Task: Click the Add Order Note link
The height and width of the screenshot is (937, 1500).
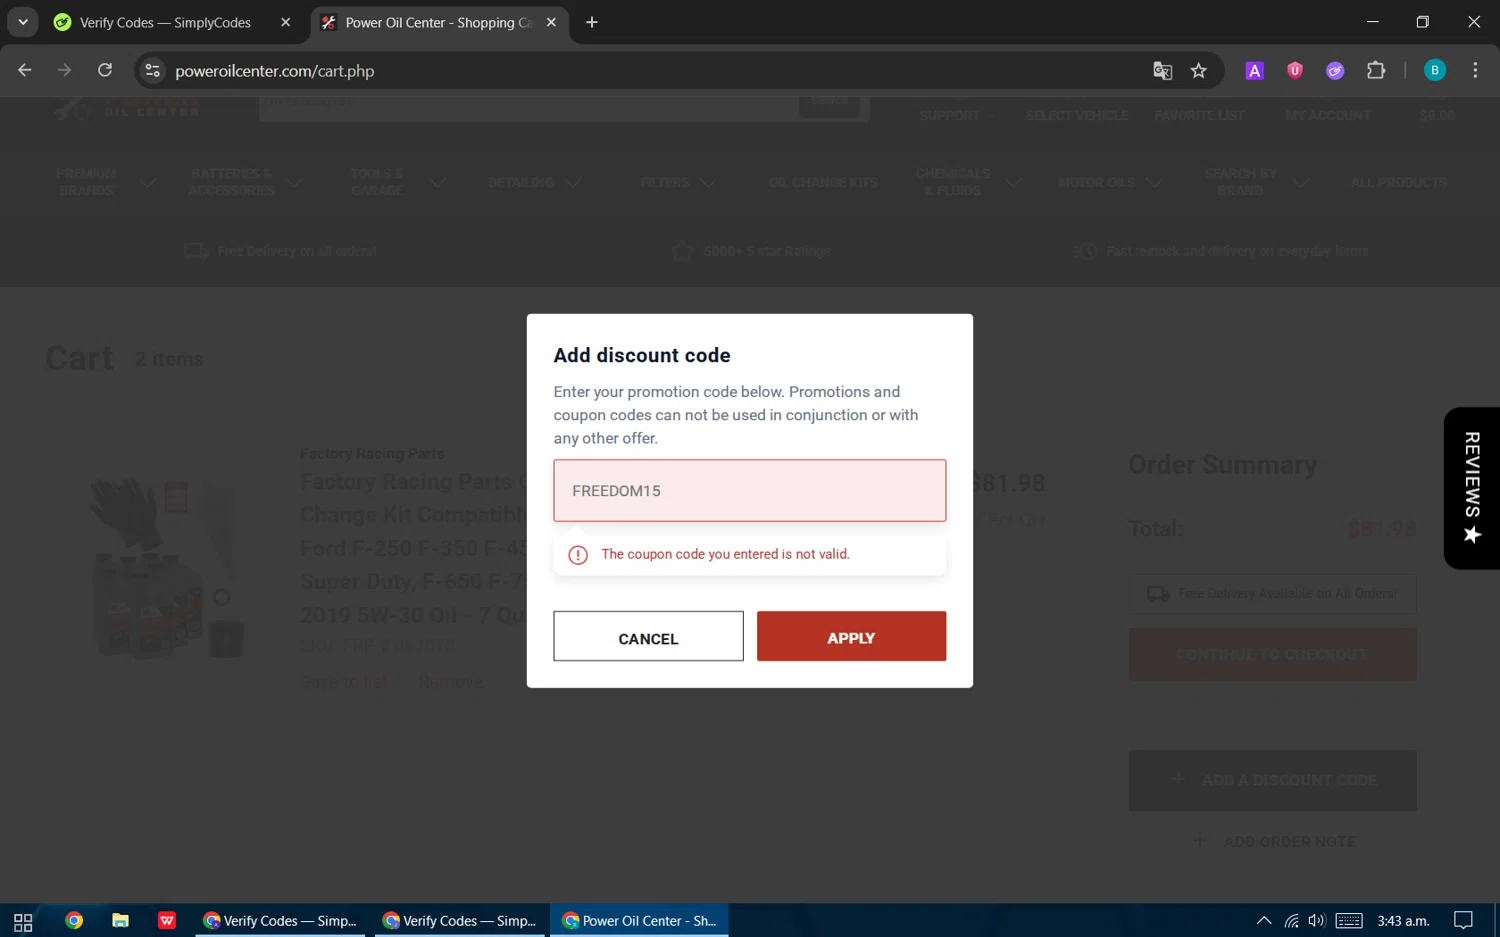Action: [x=1274, y=842]
